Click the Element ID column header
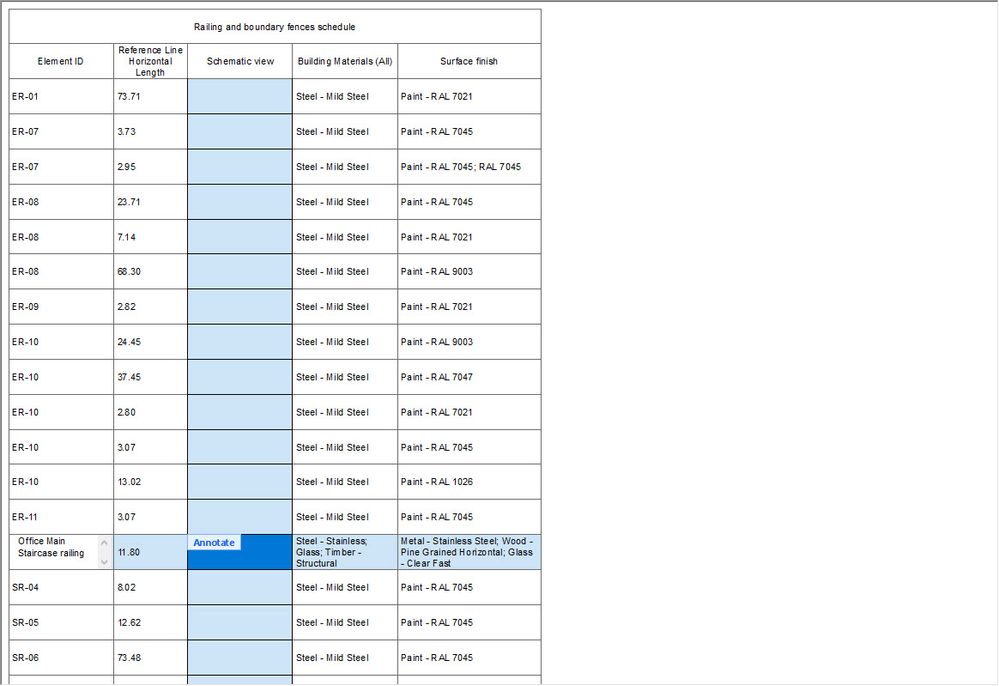 click(x=61, y=62)
